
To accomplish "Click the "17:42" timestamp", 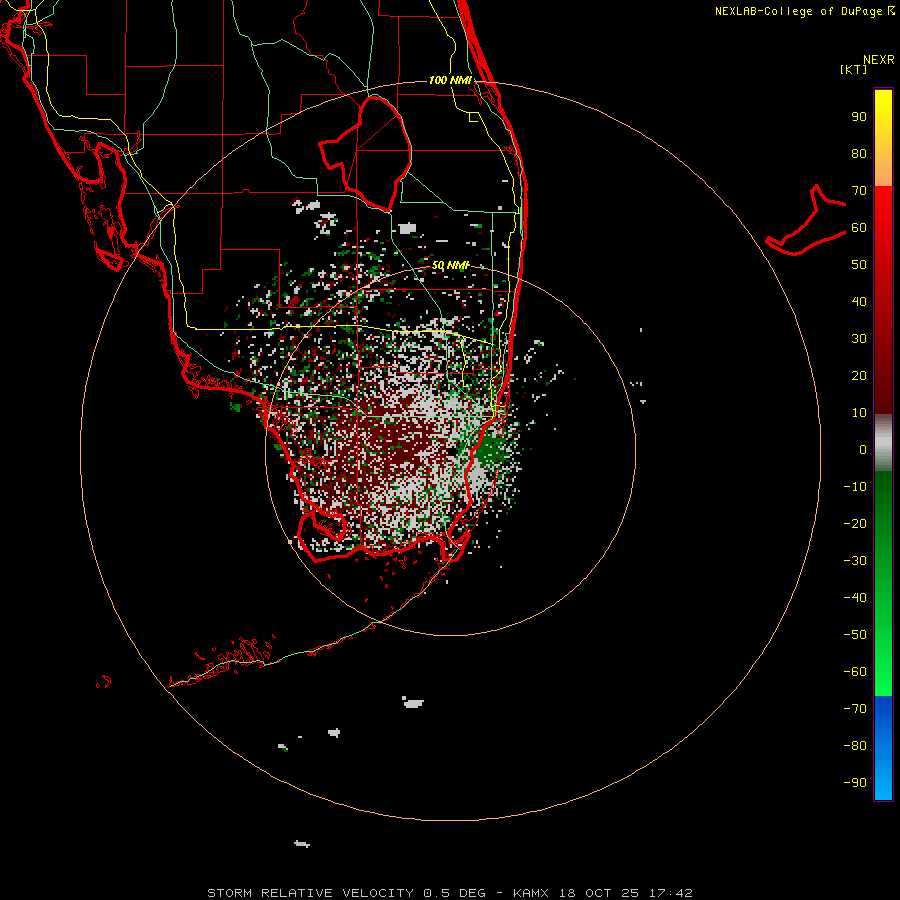I will point(671,893).
